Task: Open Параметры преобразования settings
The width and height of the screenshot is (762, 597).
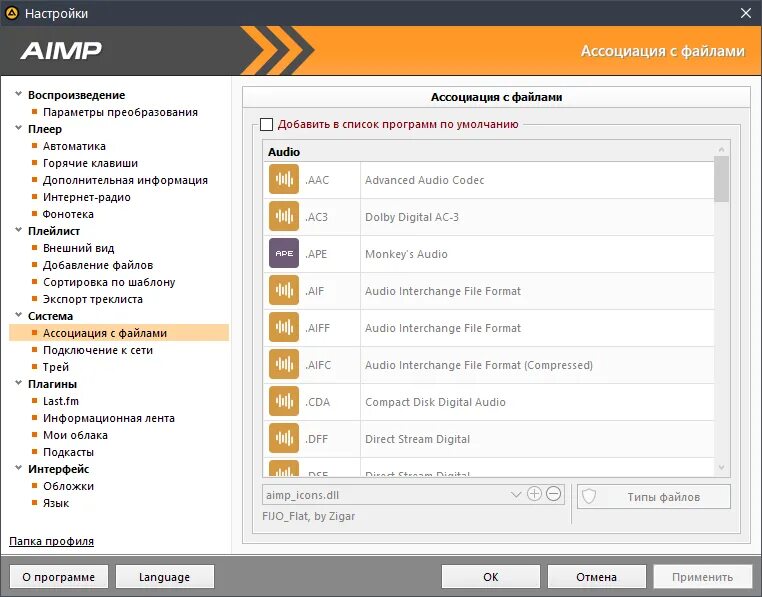Action: point(120,112)
